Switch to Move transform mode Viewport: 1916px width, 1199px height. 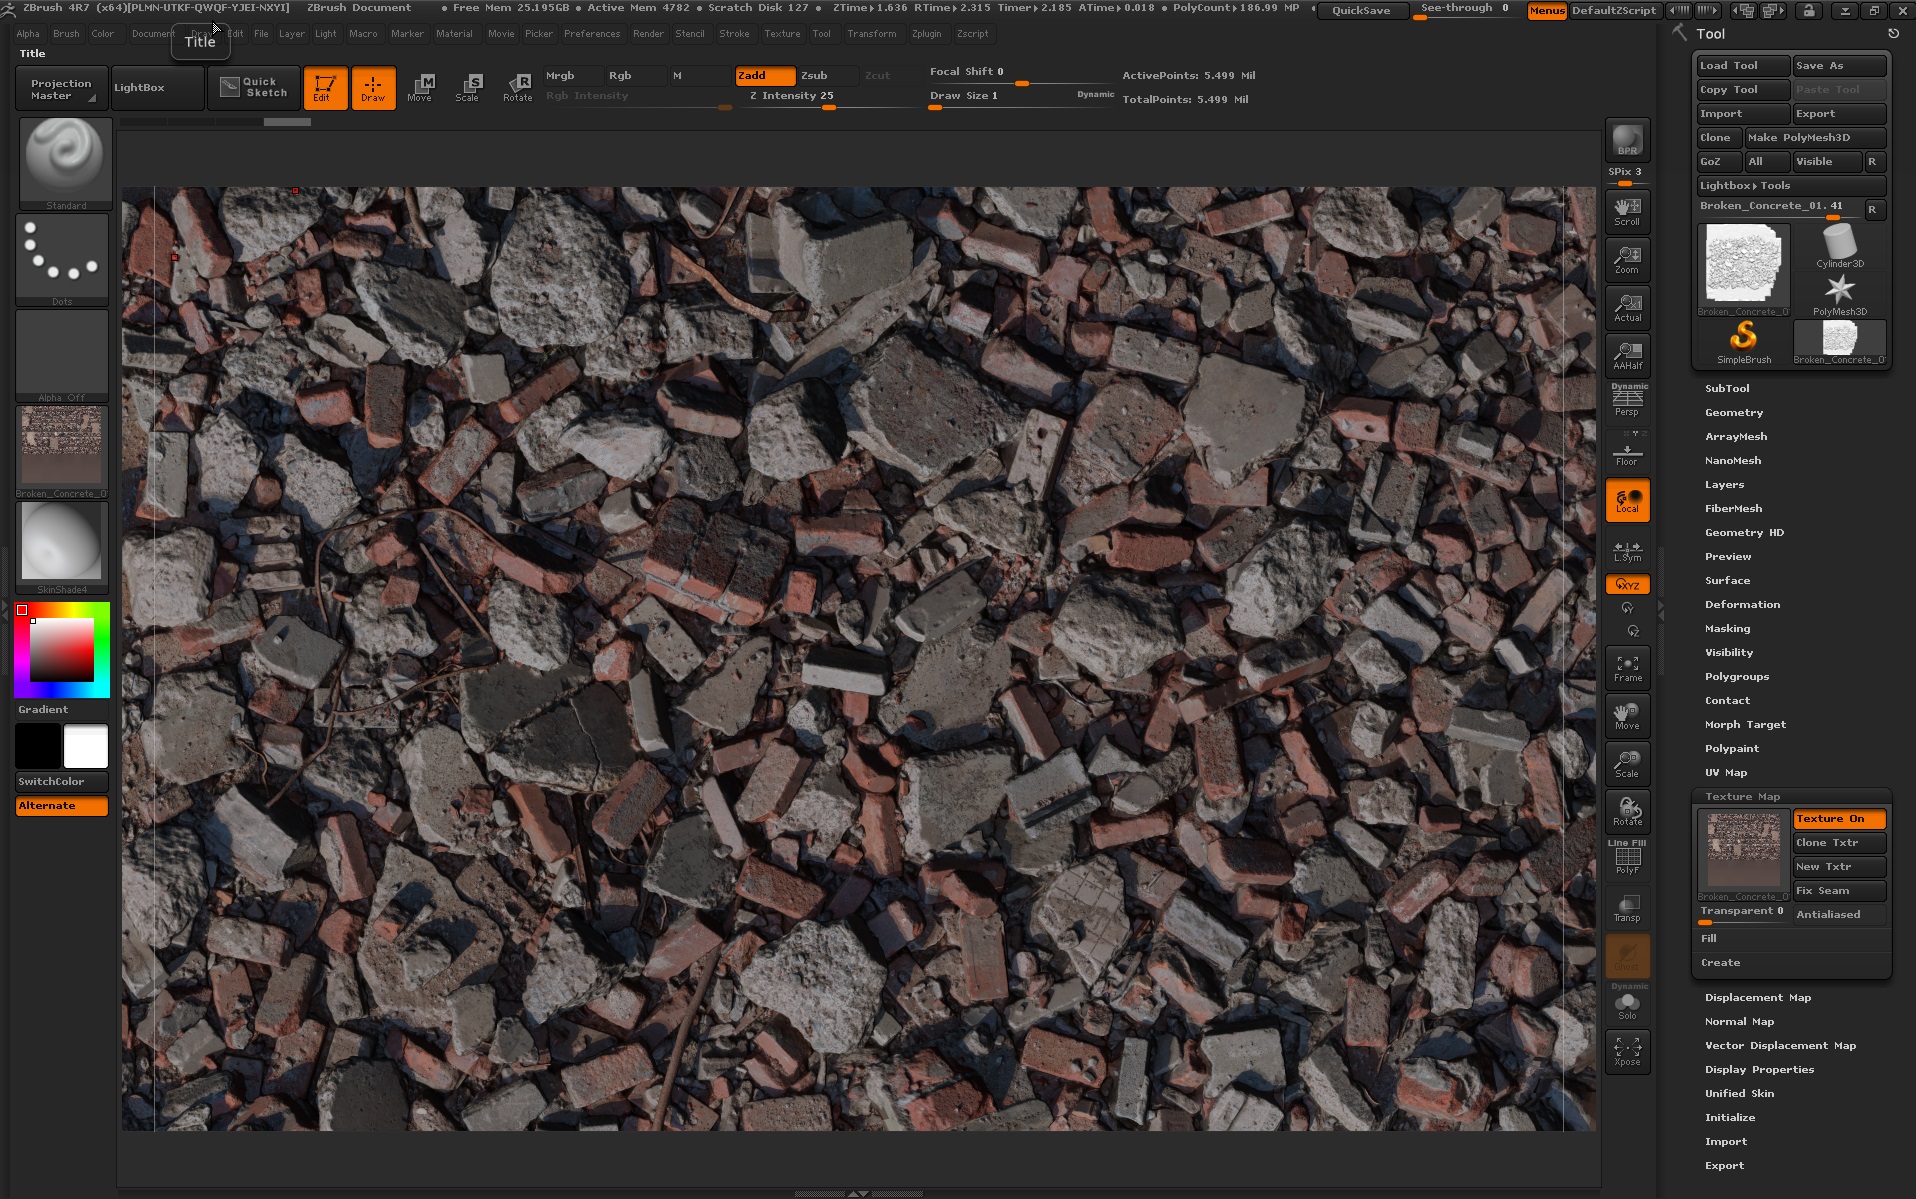coord(420,88)
